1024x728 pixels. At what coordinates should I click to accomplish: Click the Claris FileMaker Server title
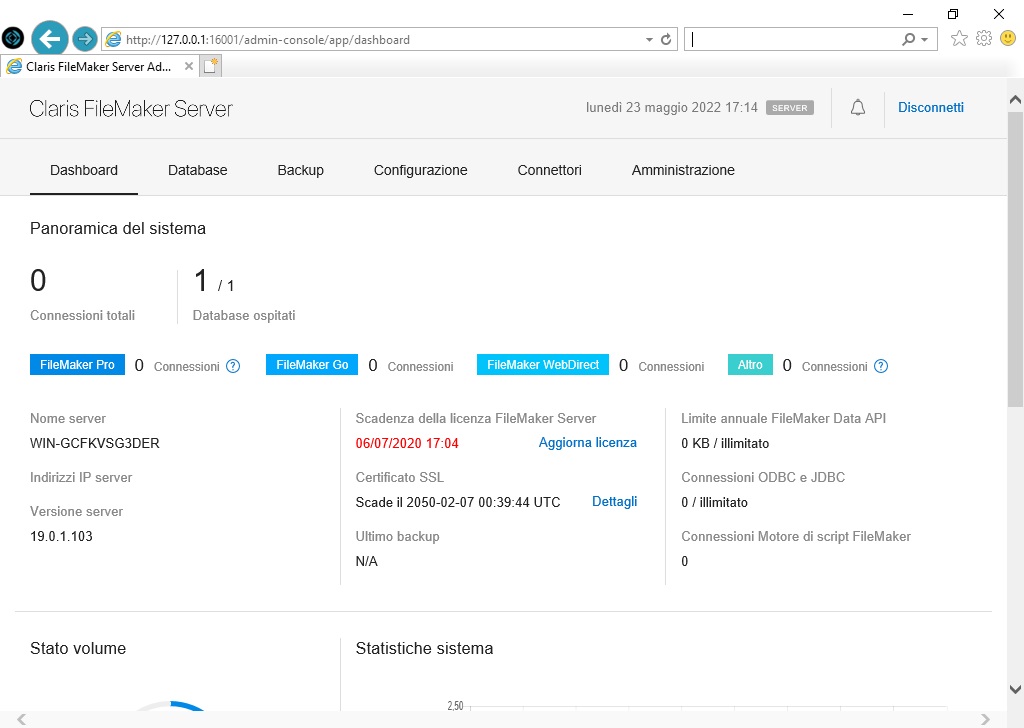coord(131,108)
